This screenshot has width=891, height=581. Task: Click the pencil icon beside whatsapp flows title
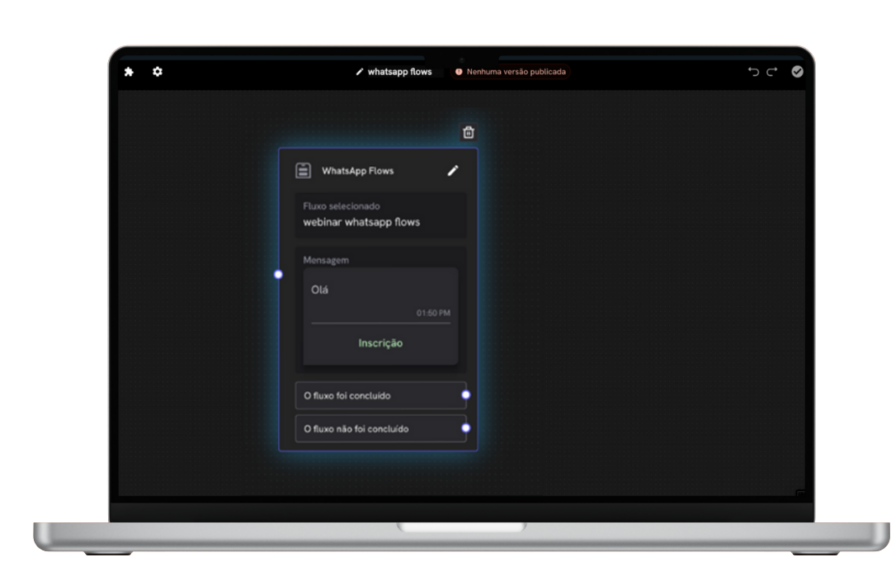point(359,72)
